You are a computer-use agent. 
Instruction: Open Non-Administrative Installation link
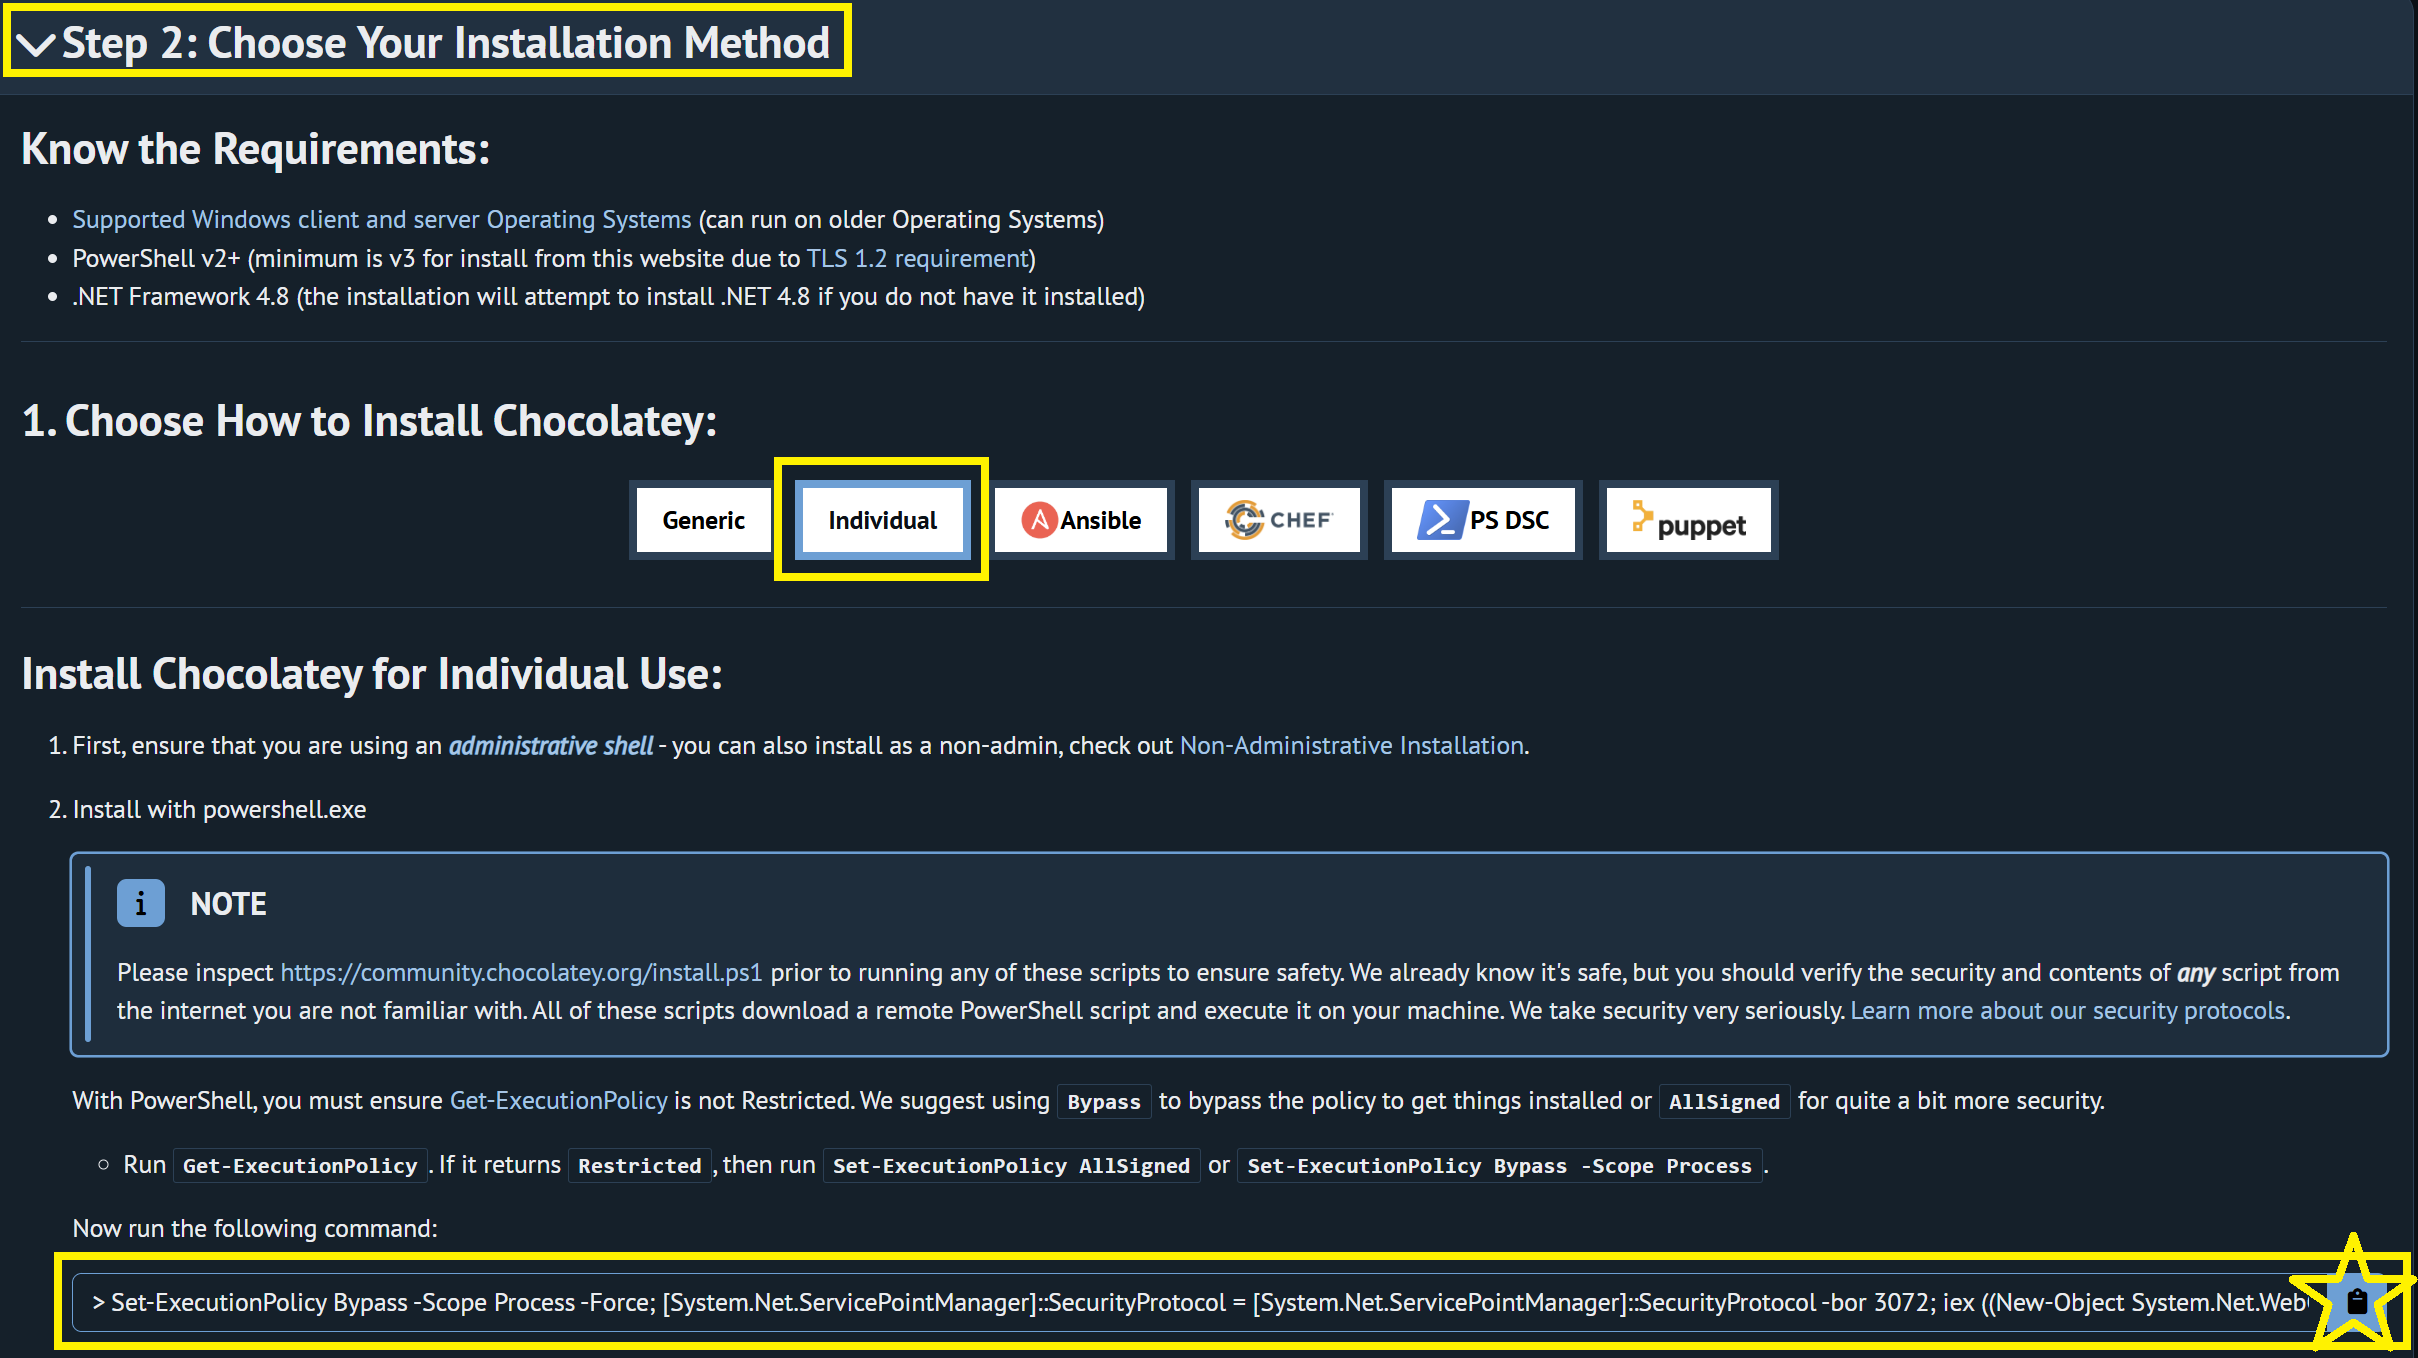(x=1351, y=745)
